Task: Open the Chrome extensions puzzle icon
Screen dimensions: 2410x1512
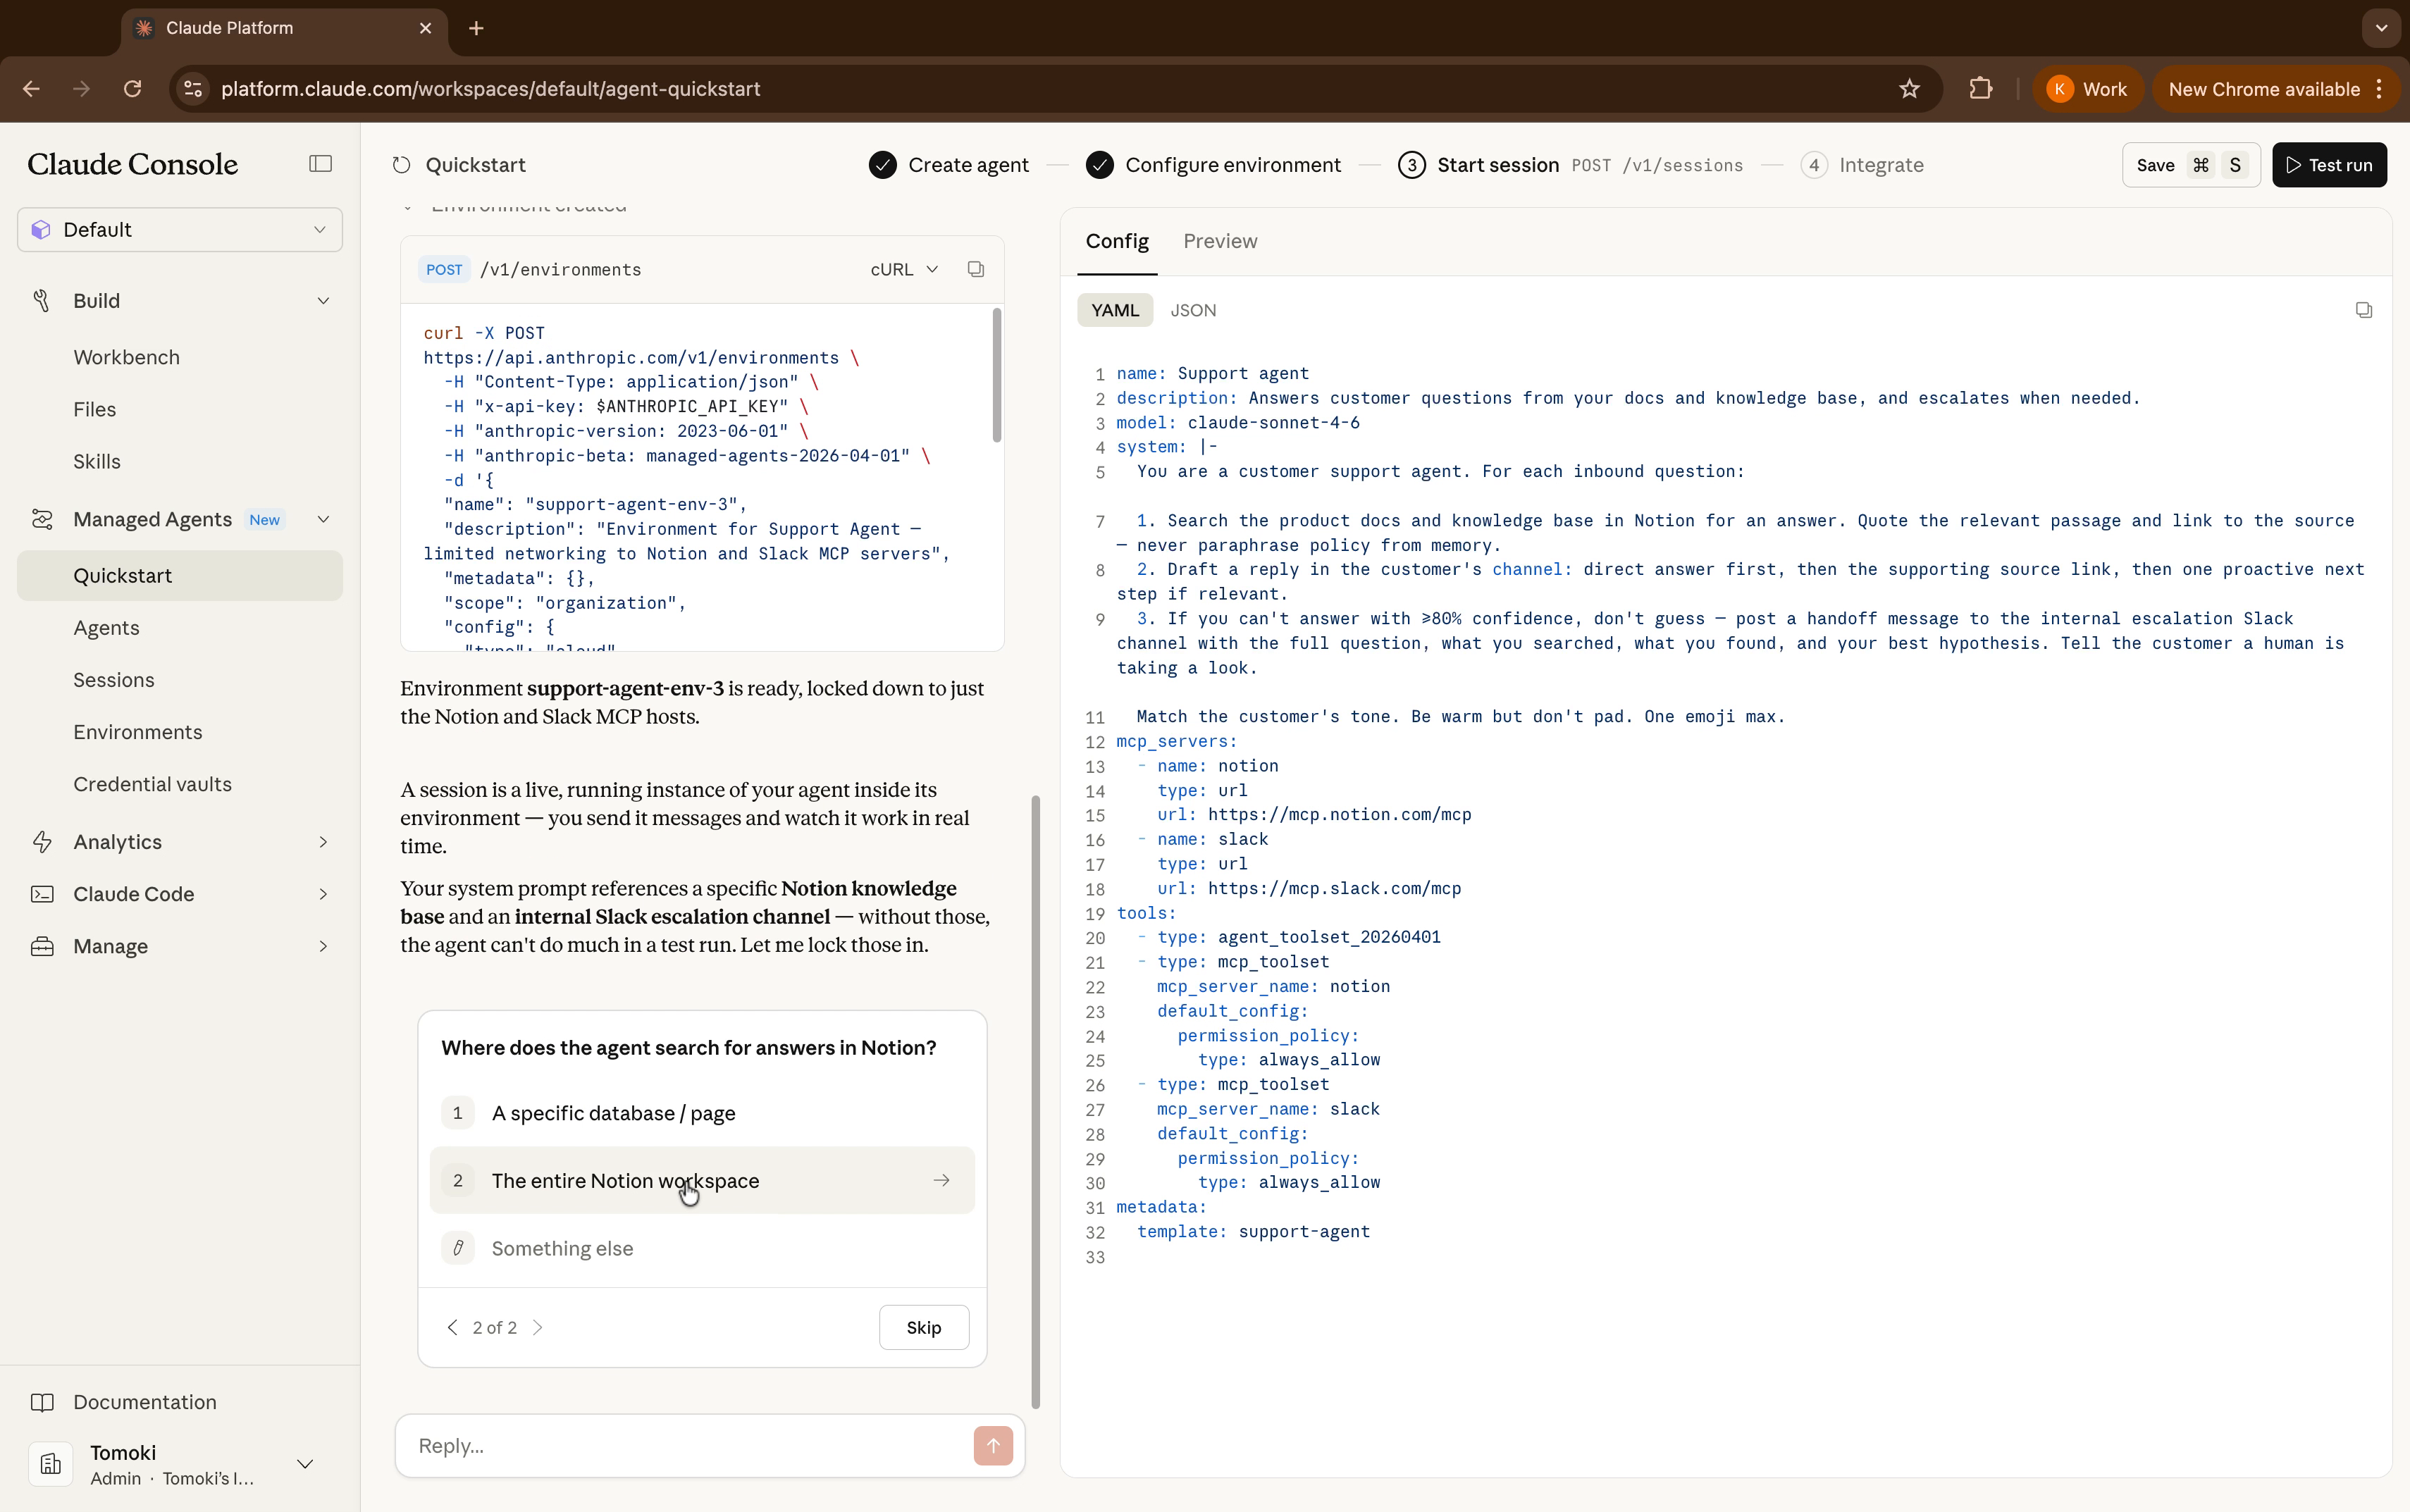Action: tap(1980, 89)
